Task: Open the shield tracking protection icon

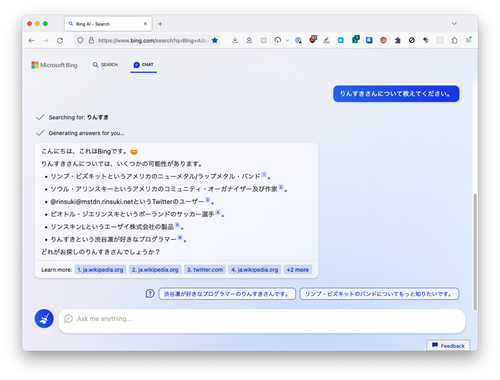Action: [x=80, y=40]
